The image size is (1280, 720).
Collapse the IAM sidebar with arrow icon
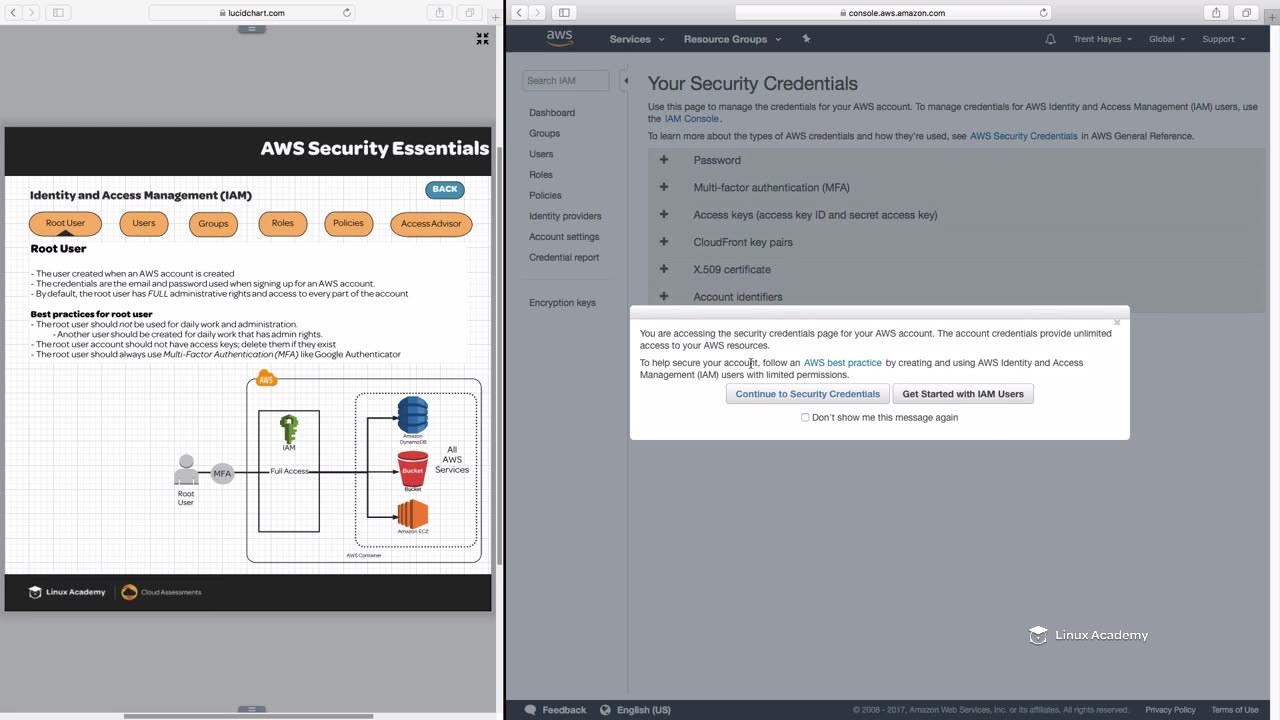tap(626, 81)
